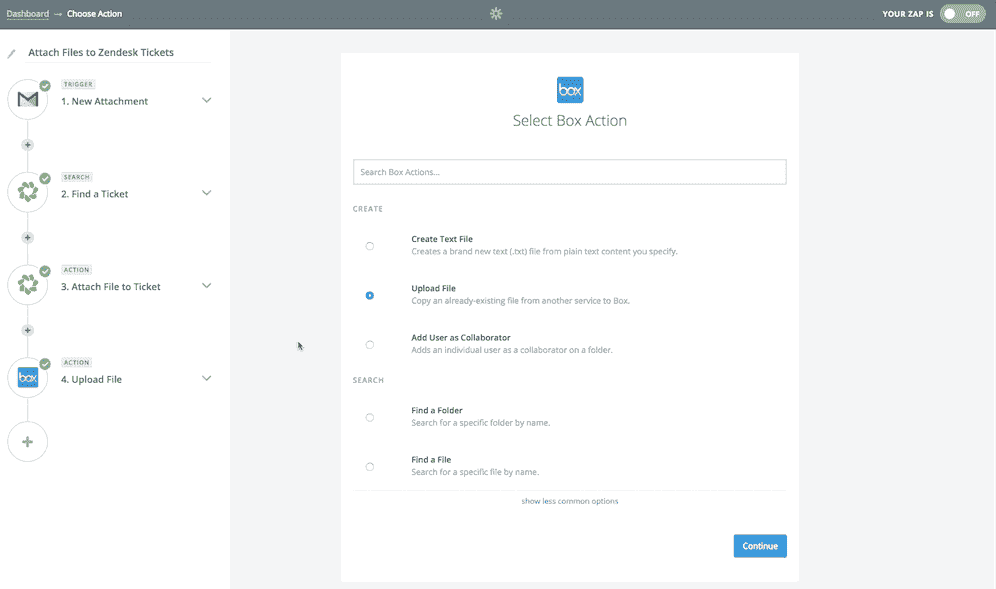Click the Continue button
This screenshot has width=996, height=589.
click(760, 546)
